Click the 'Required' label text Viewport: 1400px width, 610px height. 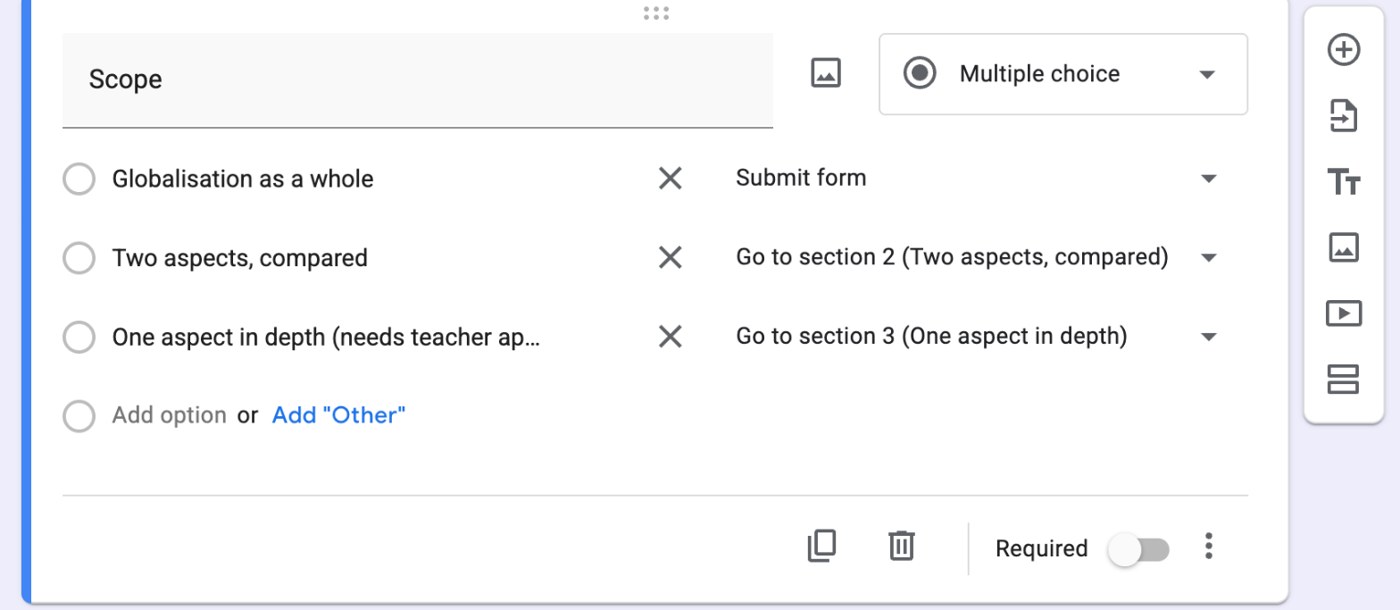pyautogui.click(x=1041, y=549)
